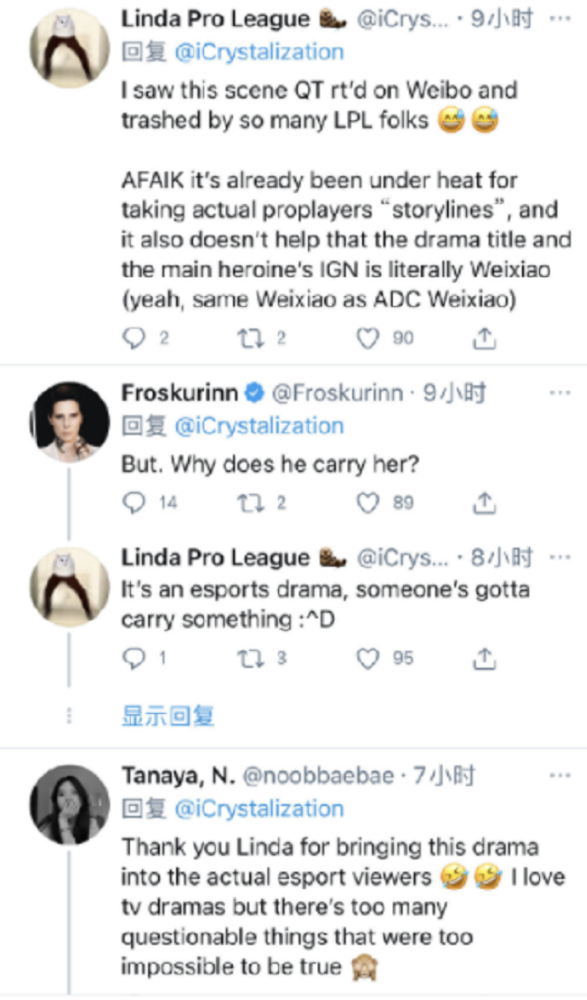Open more options on first Linda tweet

pyautogui.click(x=560, y=18)
